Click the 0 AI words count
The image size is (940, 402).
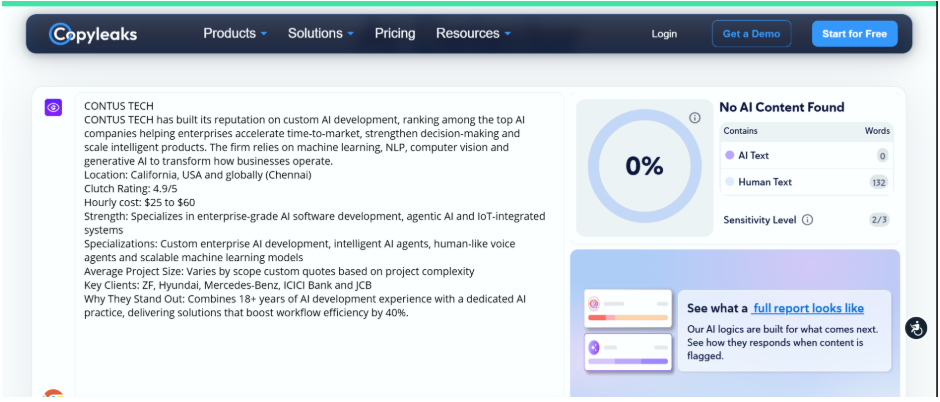882,156
